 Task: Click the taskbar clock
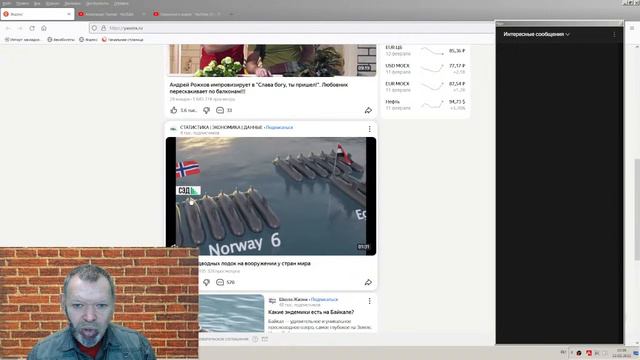(621, 353)
